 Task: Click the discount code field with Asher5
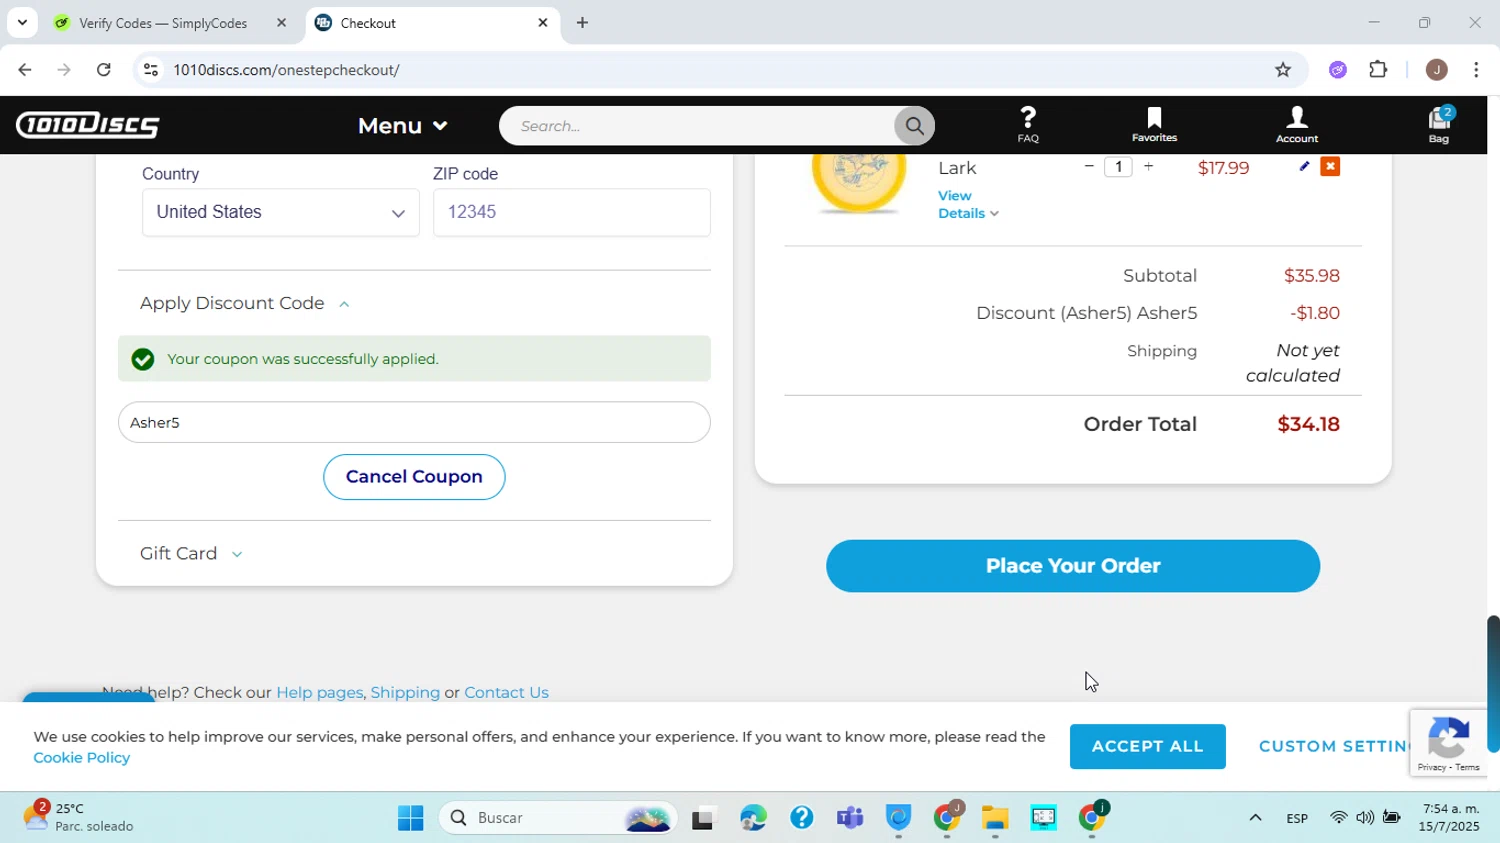coord(414,422)
